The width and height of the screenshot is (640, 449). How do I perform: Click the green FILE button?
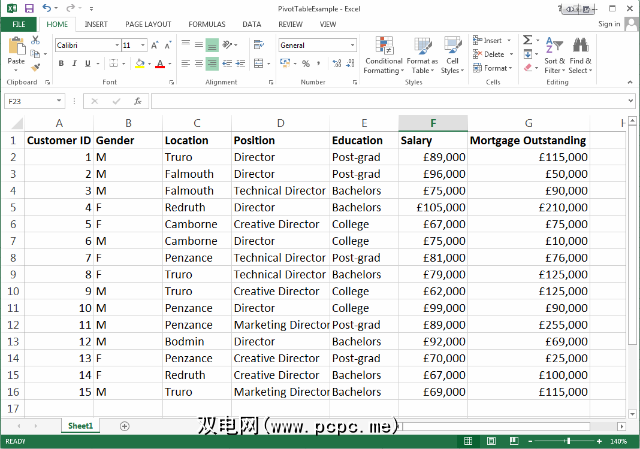click(19, 23)
